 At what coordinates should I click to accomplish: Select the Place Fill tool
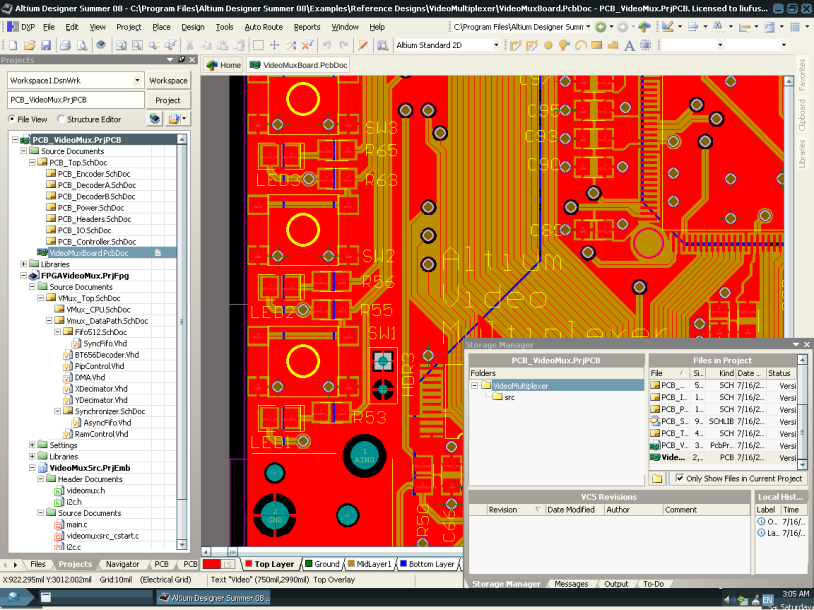(596, 46)
